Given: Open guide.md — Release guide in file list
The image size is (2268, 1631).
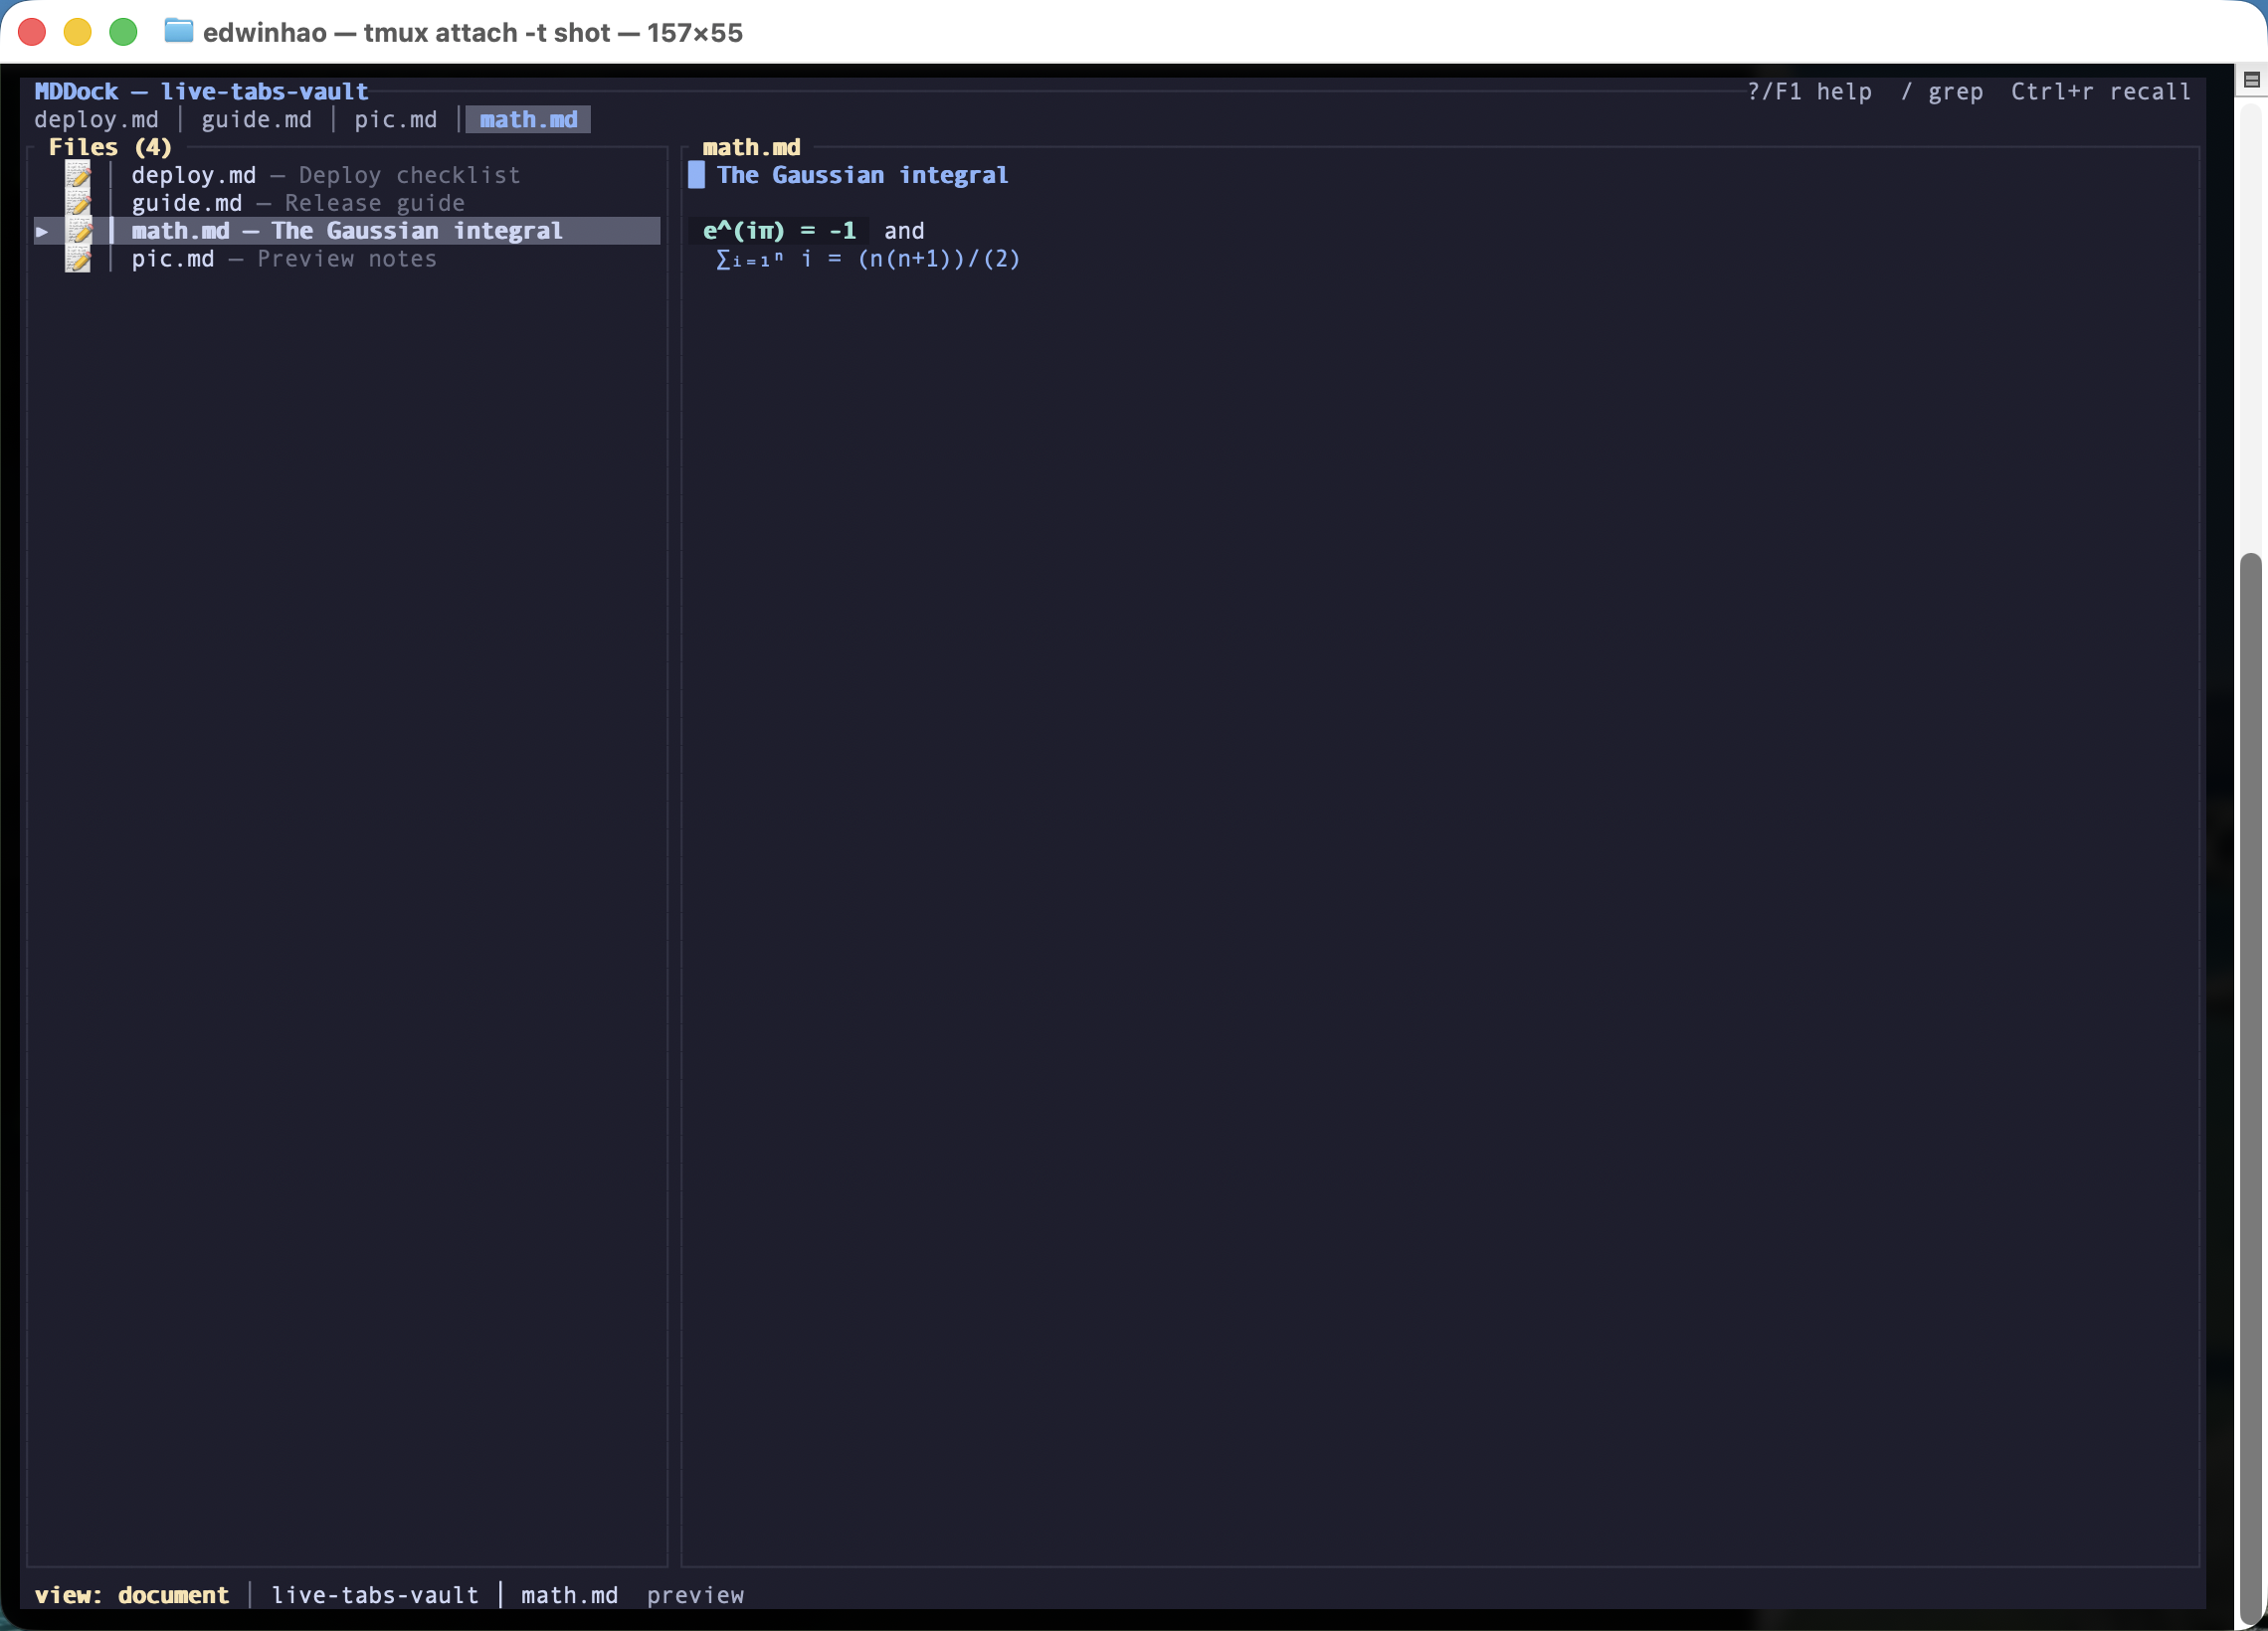Looking at the screenshot, I should coord(297,203).
